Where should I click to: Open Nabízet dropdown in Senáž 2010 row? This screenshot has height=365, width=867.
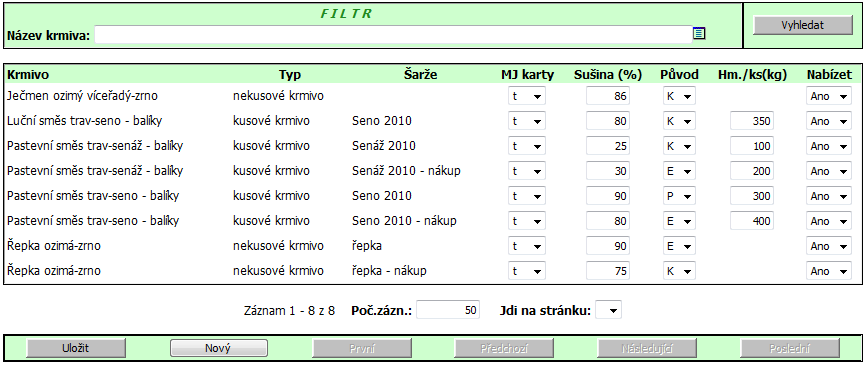829,146
